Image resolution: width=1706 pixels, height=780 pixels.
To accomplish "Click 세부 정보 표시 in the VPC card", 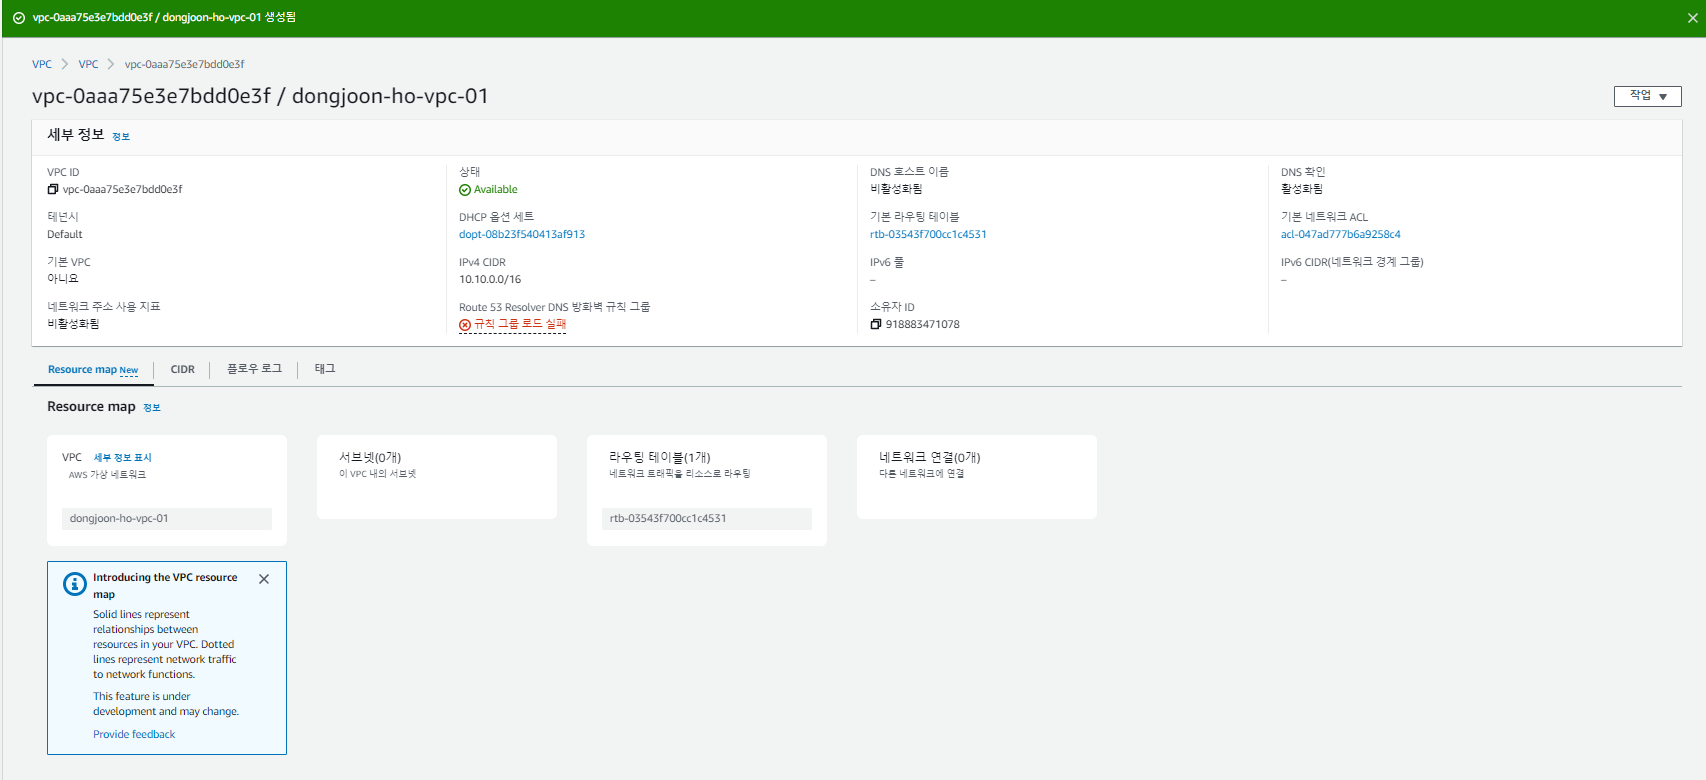I will pyautogui.click(x=122, y=458).
